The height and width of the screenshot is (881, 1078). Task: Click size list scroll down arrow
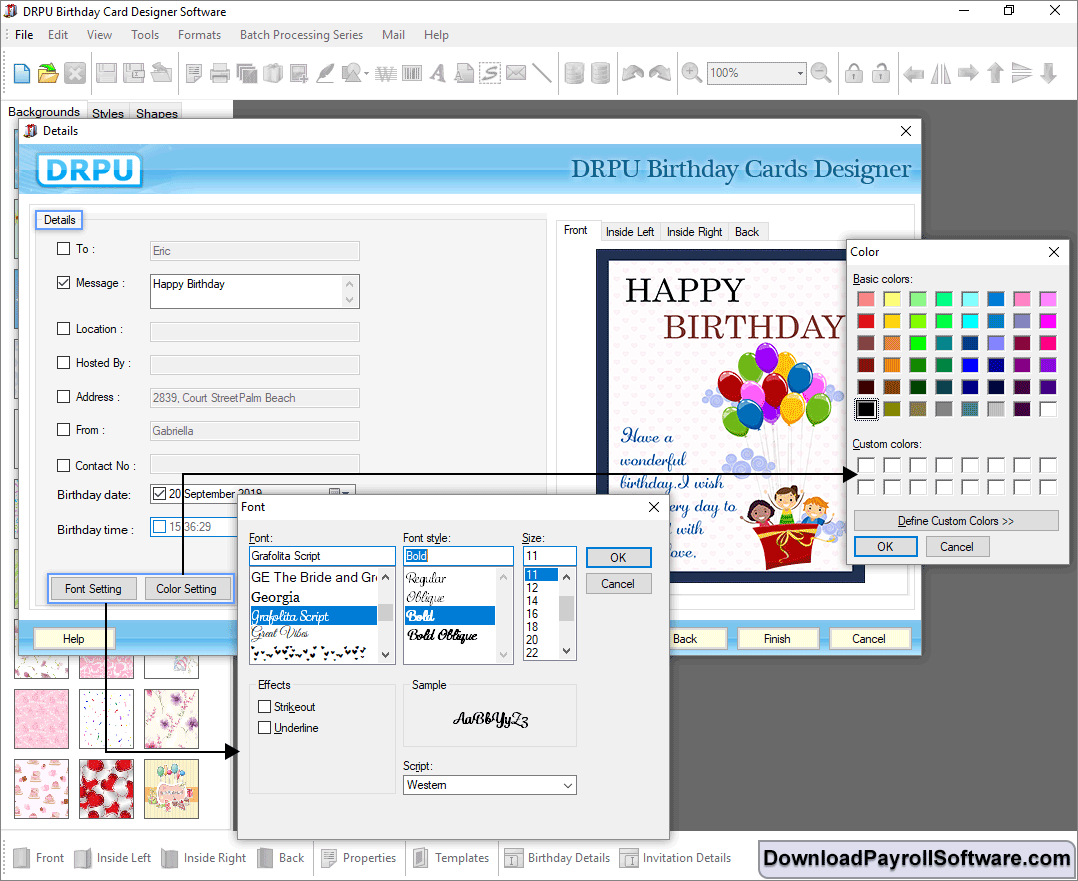coord(566,651)
